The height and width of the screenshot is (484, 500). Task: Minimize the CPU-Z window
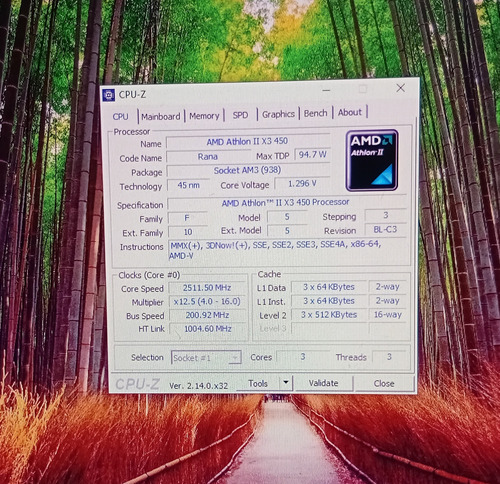(327, 90)
